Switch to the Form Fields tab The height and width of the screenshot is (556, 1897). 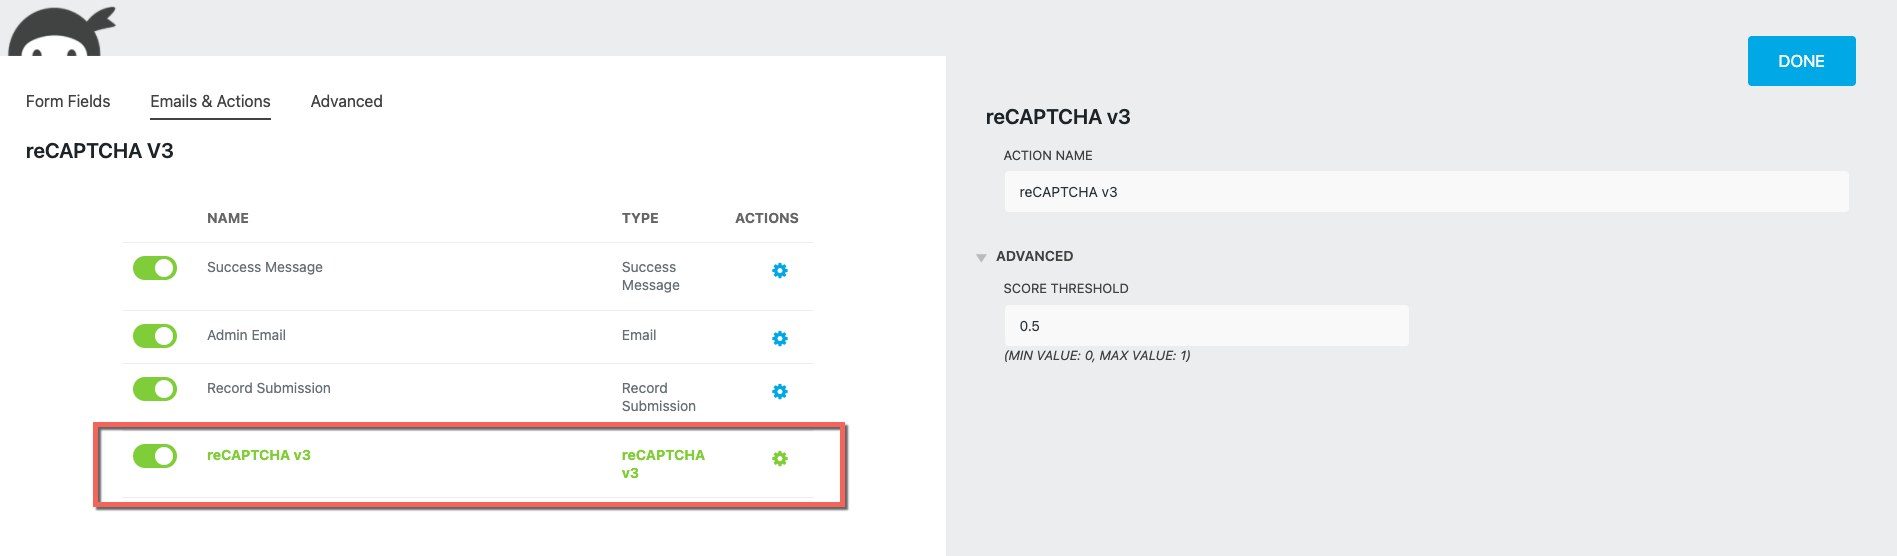[x=68, y=101]
